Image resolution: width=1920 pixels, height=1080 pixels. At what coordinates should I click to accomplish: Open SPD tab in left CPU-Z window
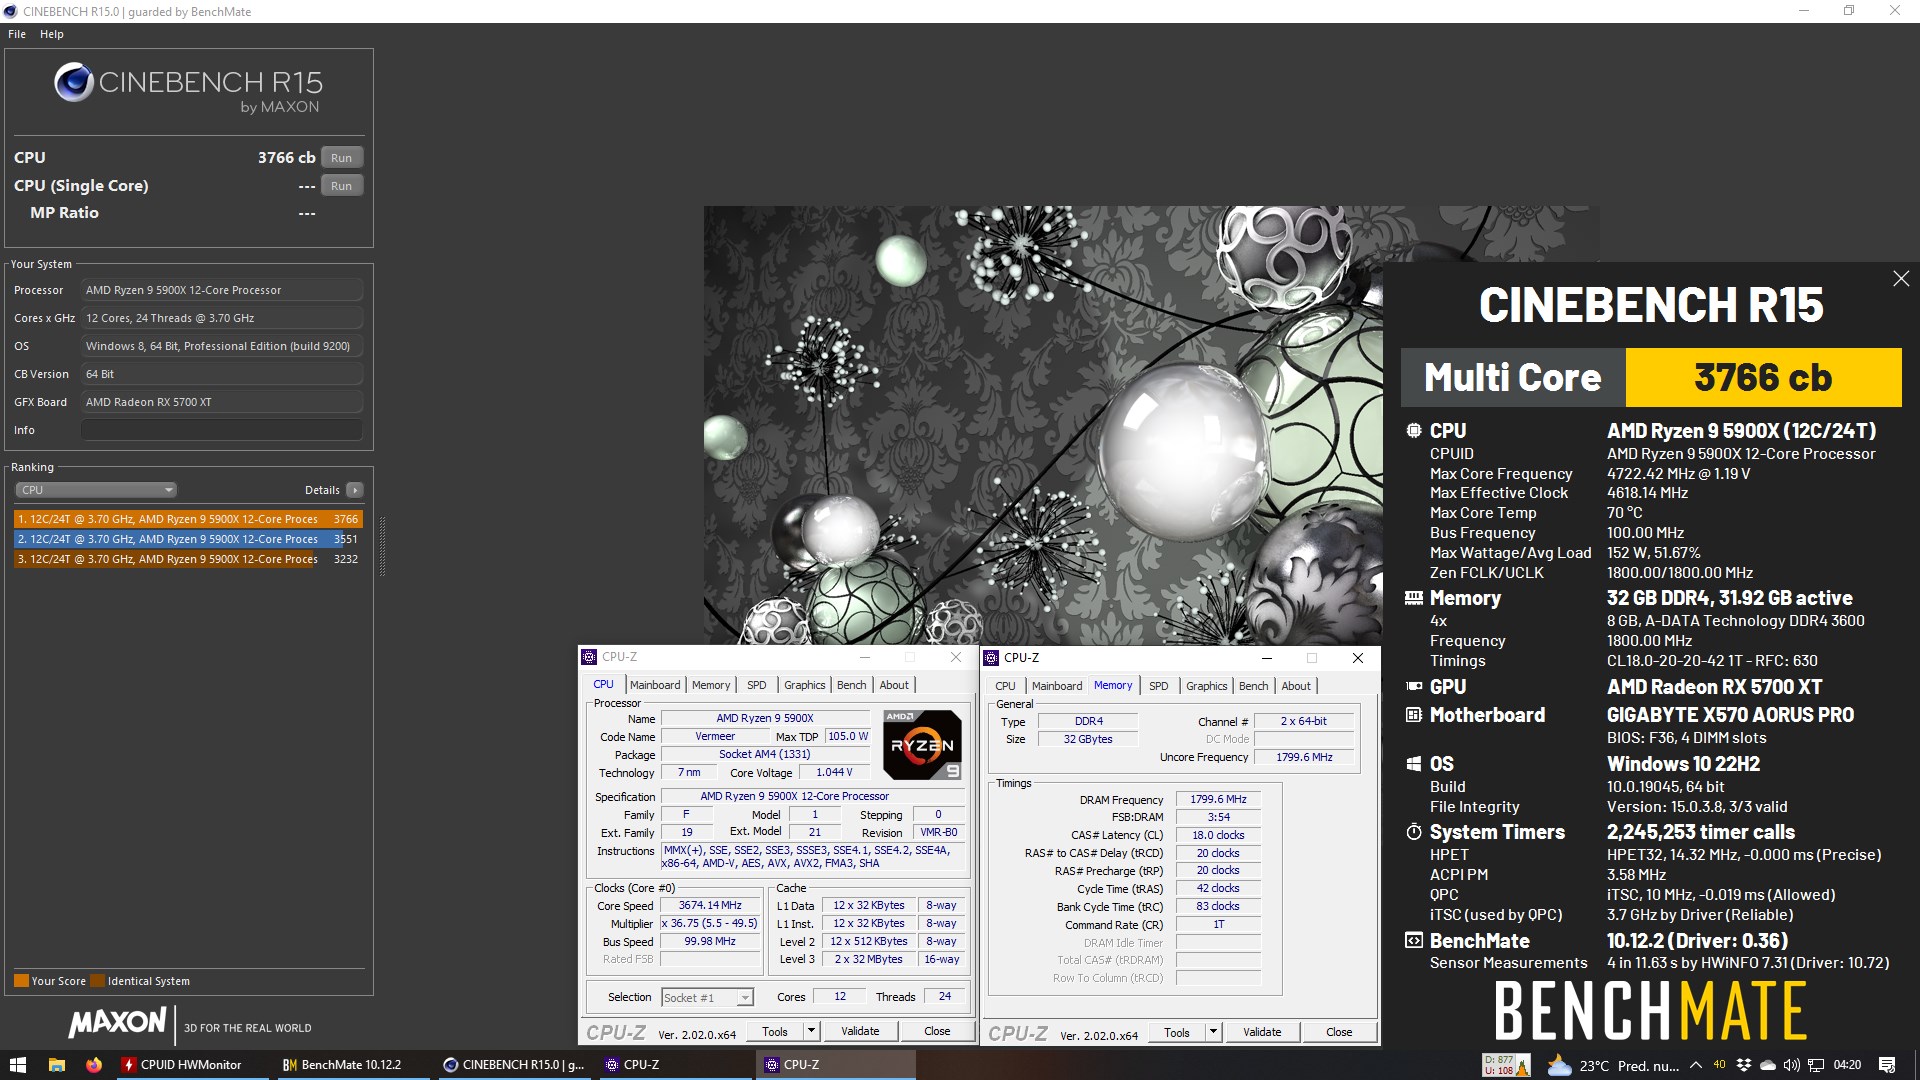[x=757, y=685]
